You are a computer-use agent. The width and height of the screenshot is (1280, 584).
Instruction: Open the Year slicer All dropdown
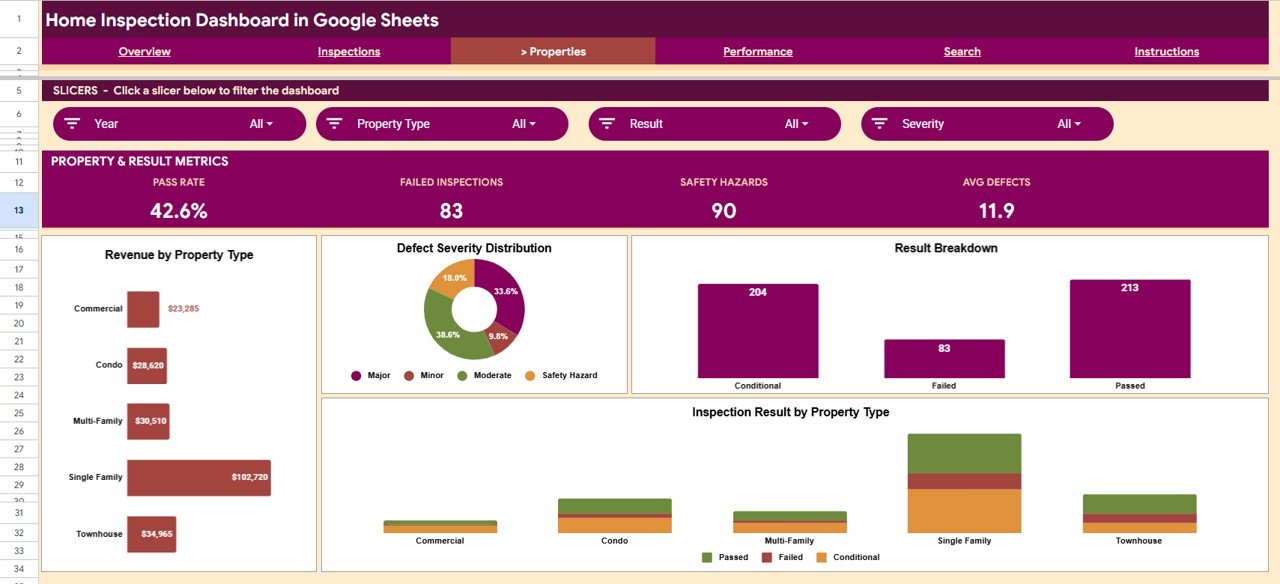(x=261, y=124)
